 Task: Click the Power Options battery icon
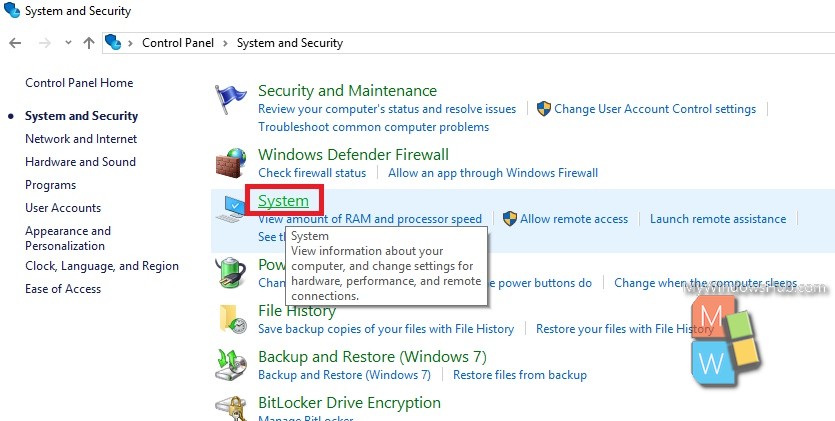[231, 273]
